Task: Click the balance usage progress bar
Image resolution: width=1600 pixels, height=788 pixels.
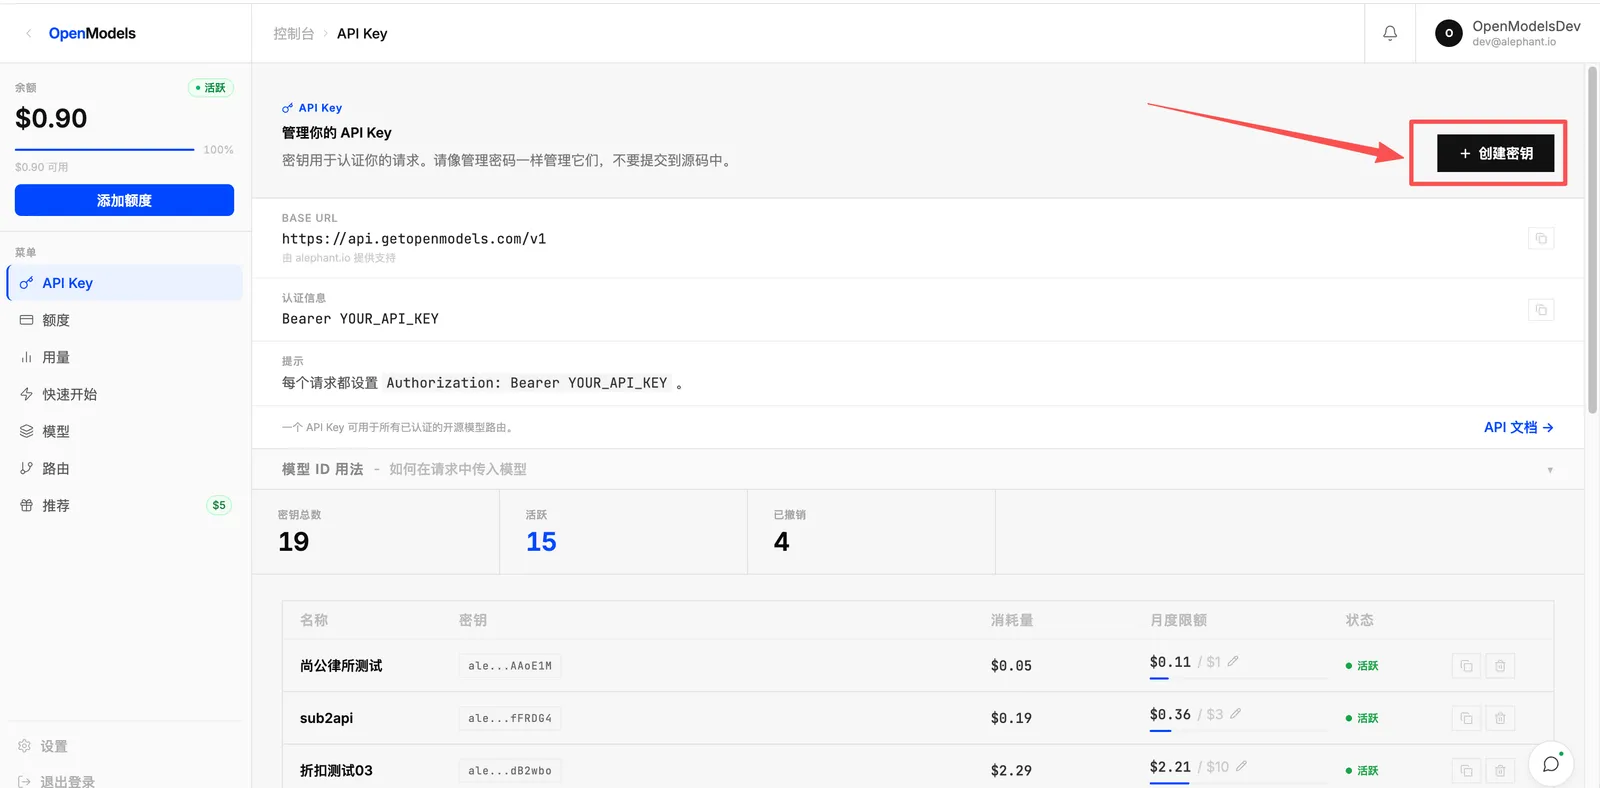Action: [105, 150]
